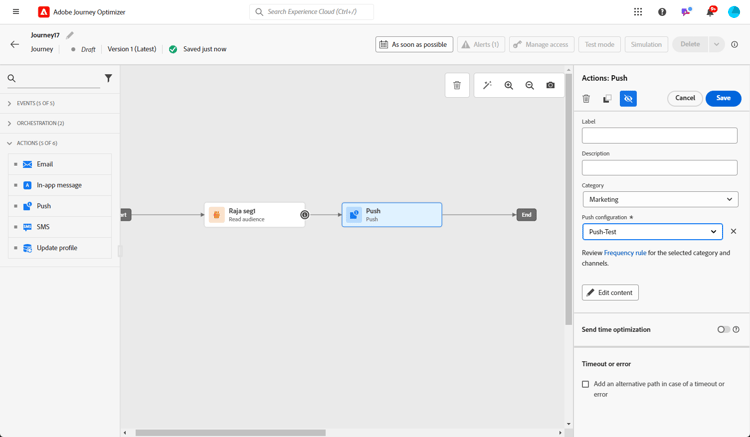Toggle Send time optimization switch

[x=723, y=329]
